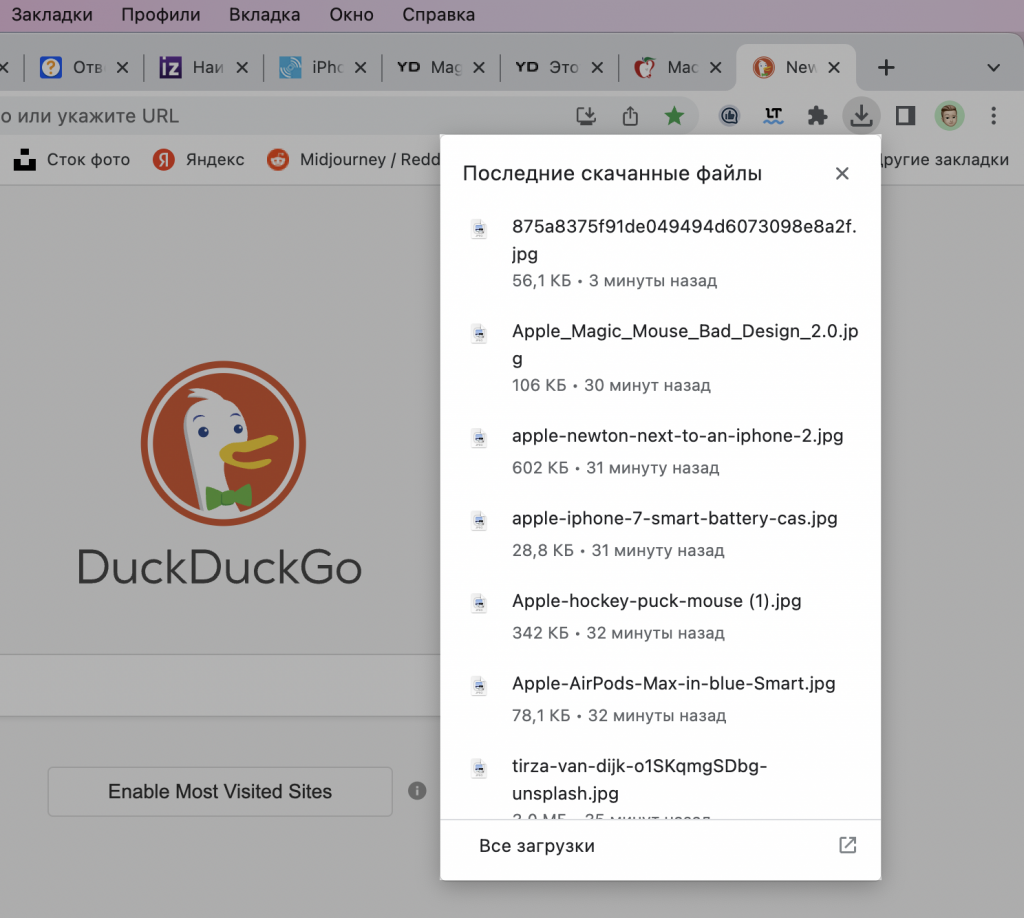The width and height of the screenshot is (1024, 918).
Task: Open the three-dot Chrome menu
Action: [x=993, y=115]
